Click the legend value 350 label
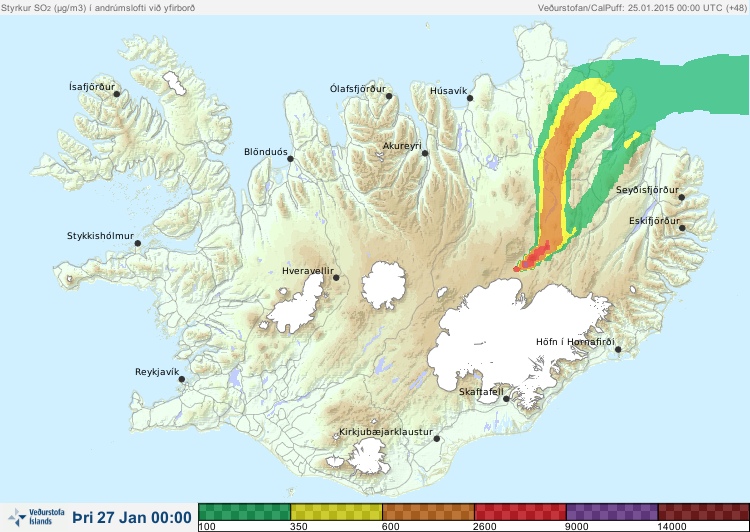750x532 pixels. [299, 527]
